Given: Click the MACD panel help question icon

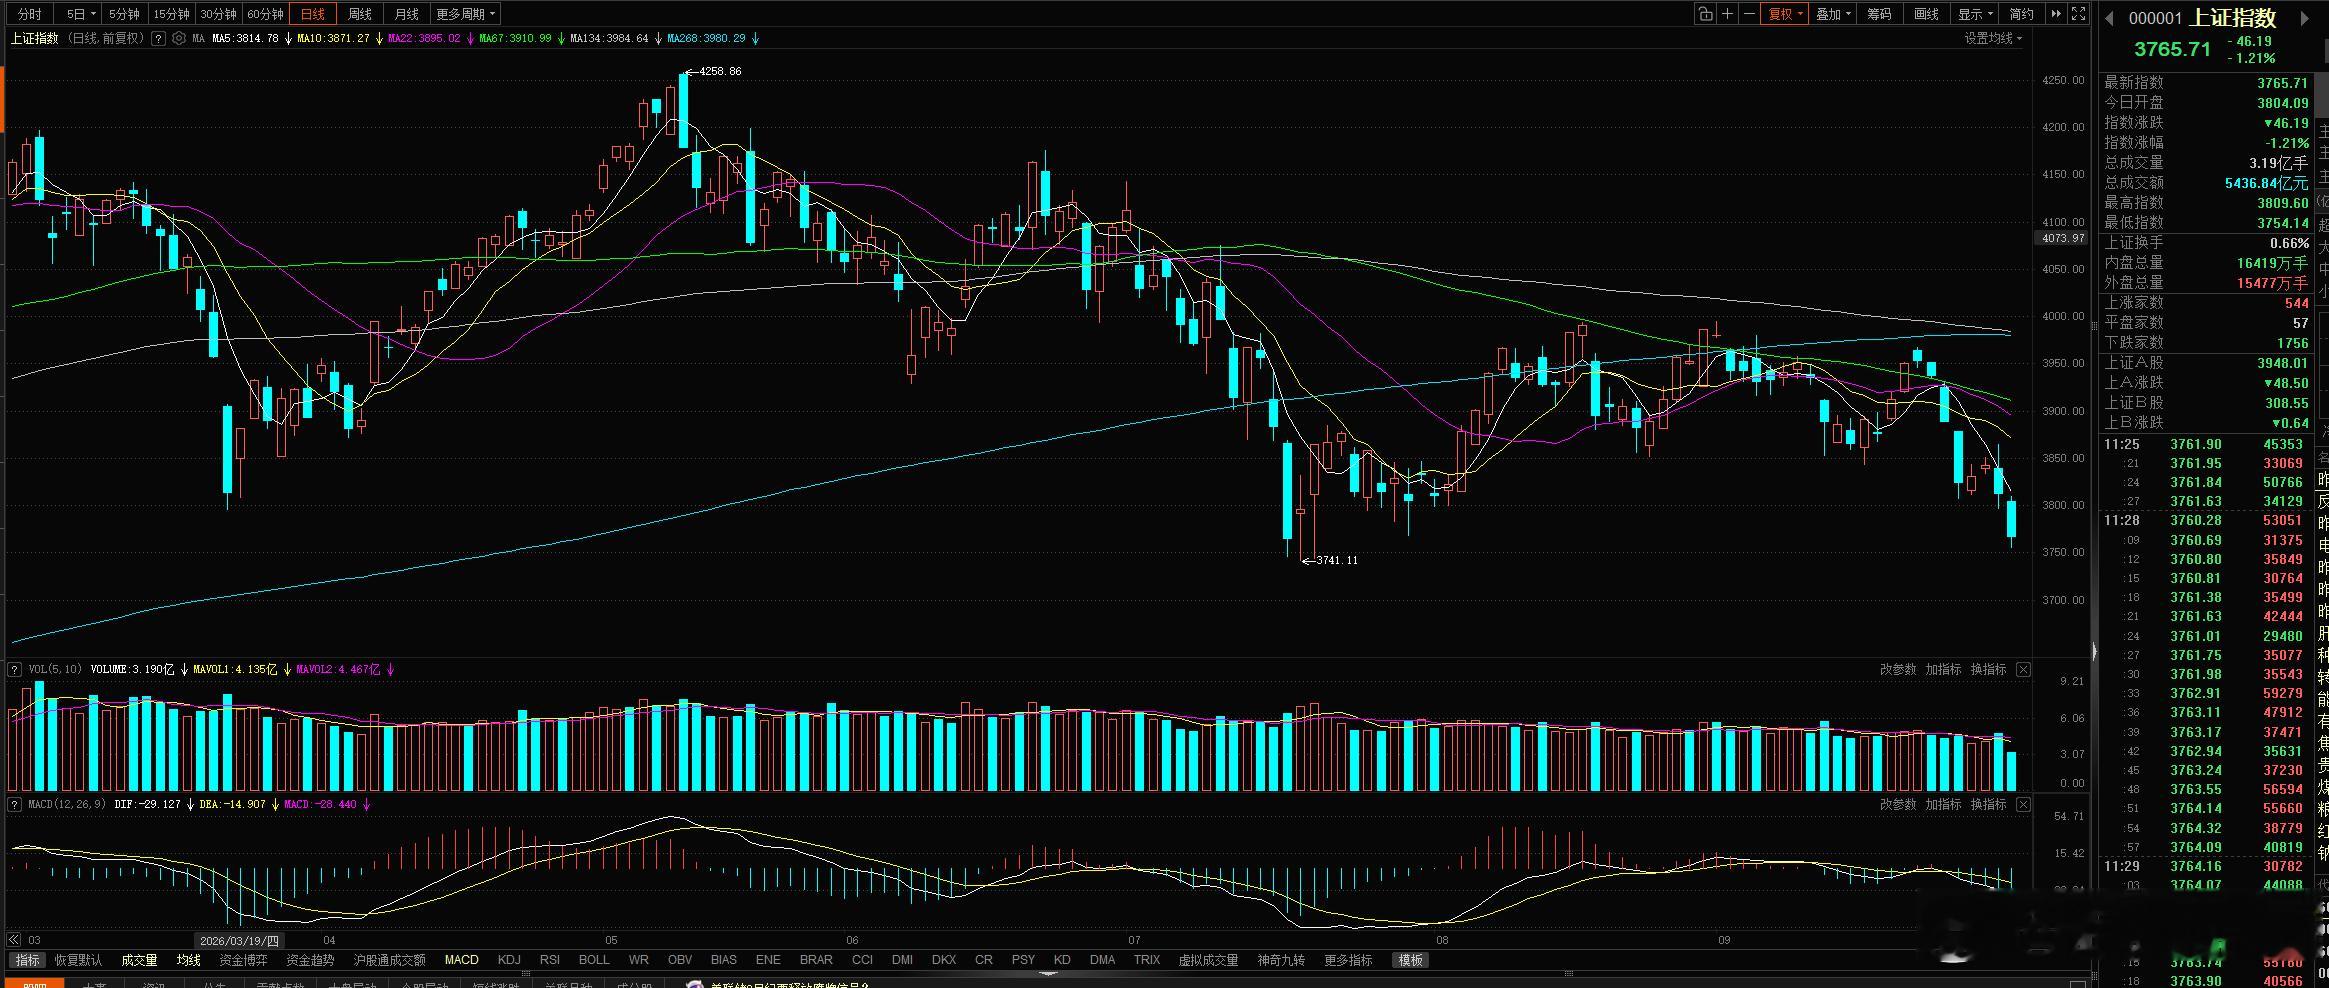Looking at the screenshot, I should [14, 804].
